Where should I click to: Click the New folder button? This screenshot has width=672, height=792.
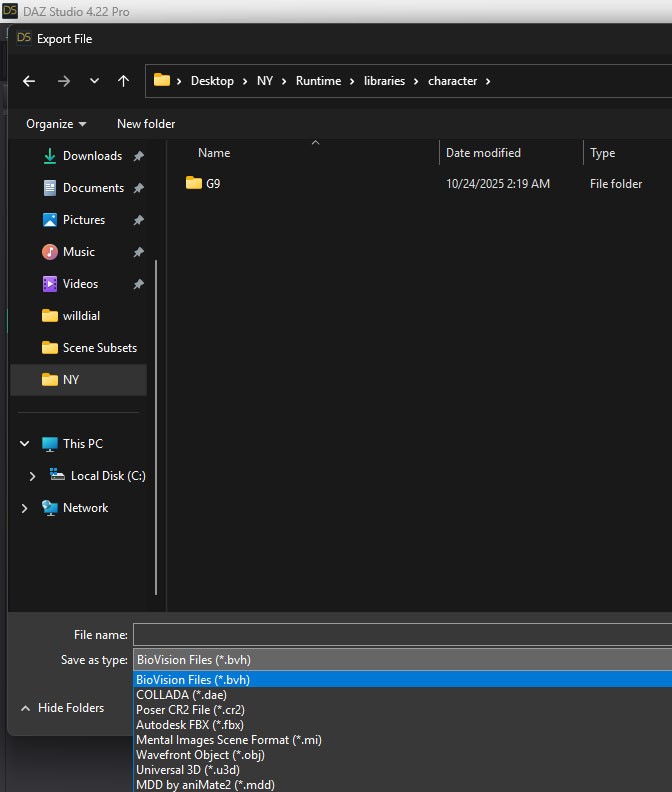point(146,124)
